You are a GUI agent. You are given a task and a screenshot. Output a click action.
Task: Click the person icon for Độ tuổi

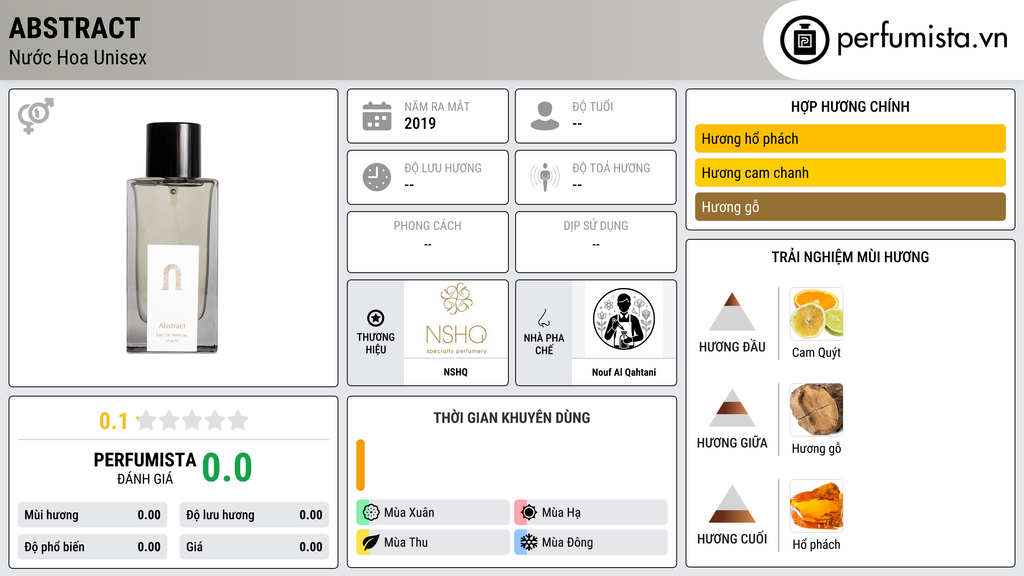point(545,116)
